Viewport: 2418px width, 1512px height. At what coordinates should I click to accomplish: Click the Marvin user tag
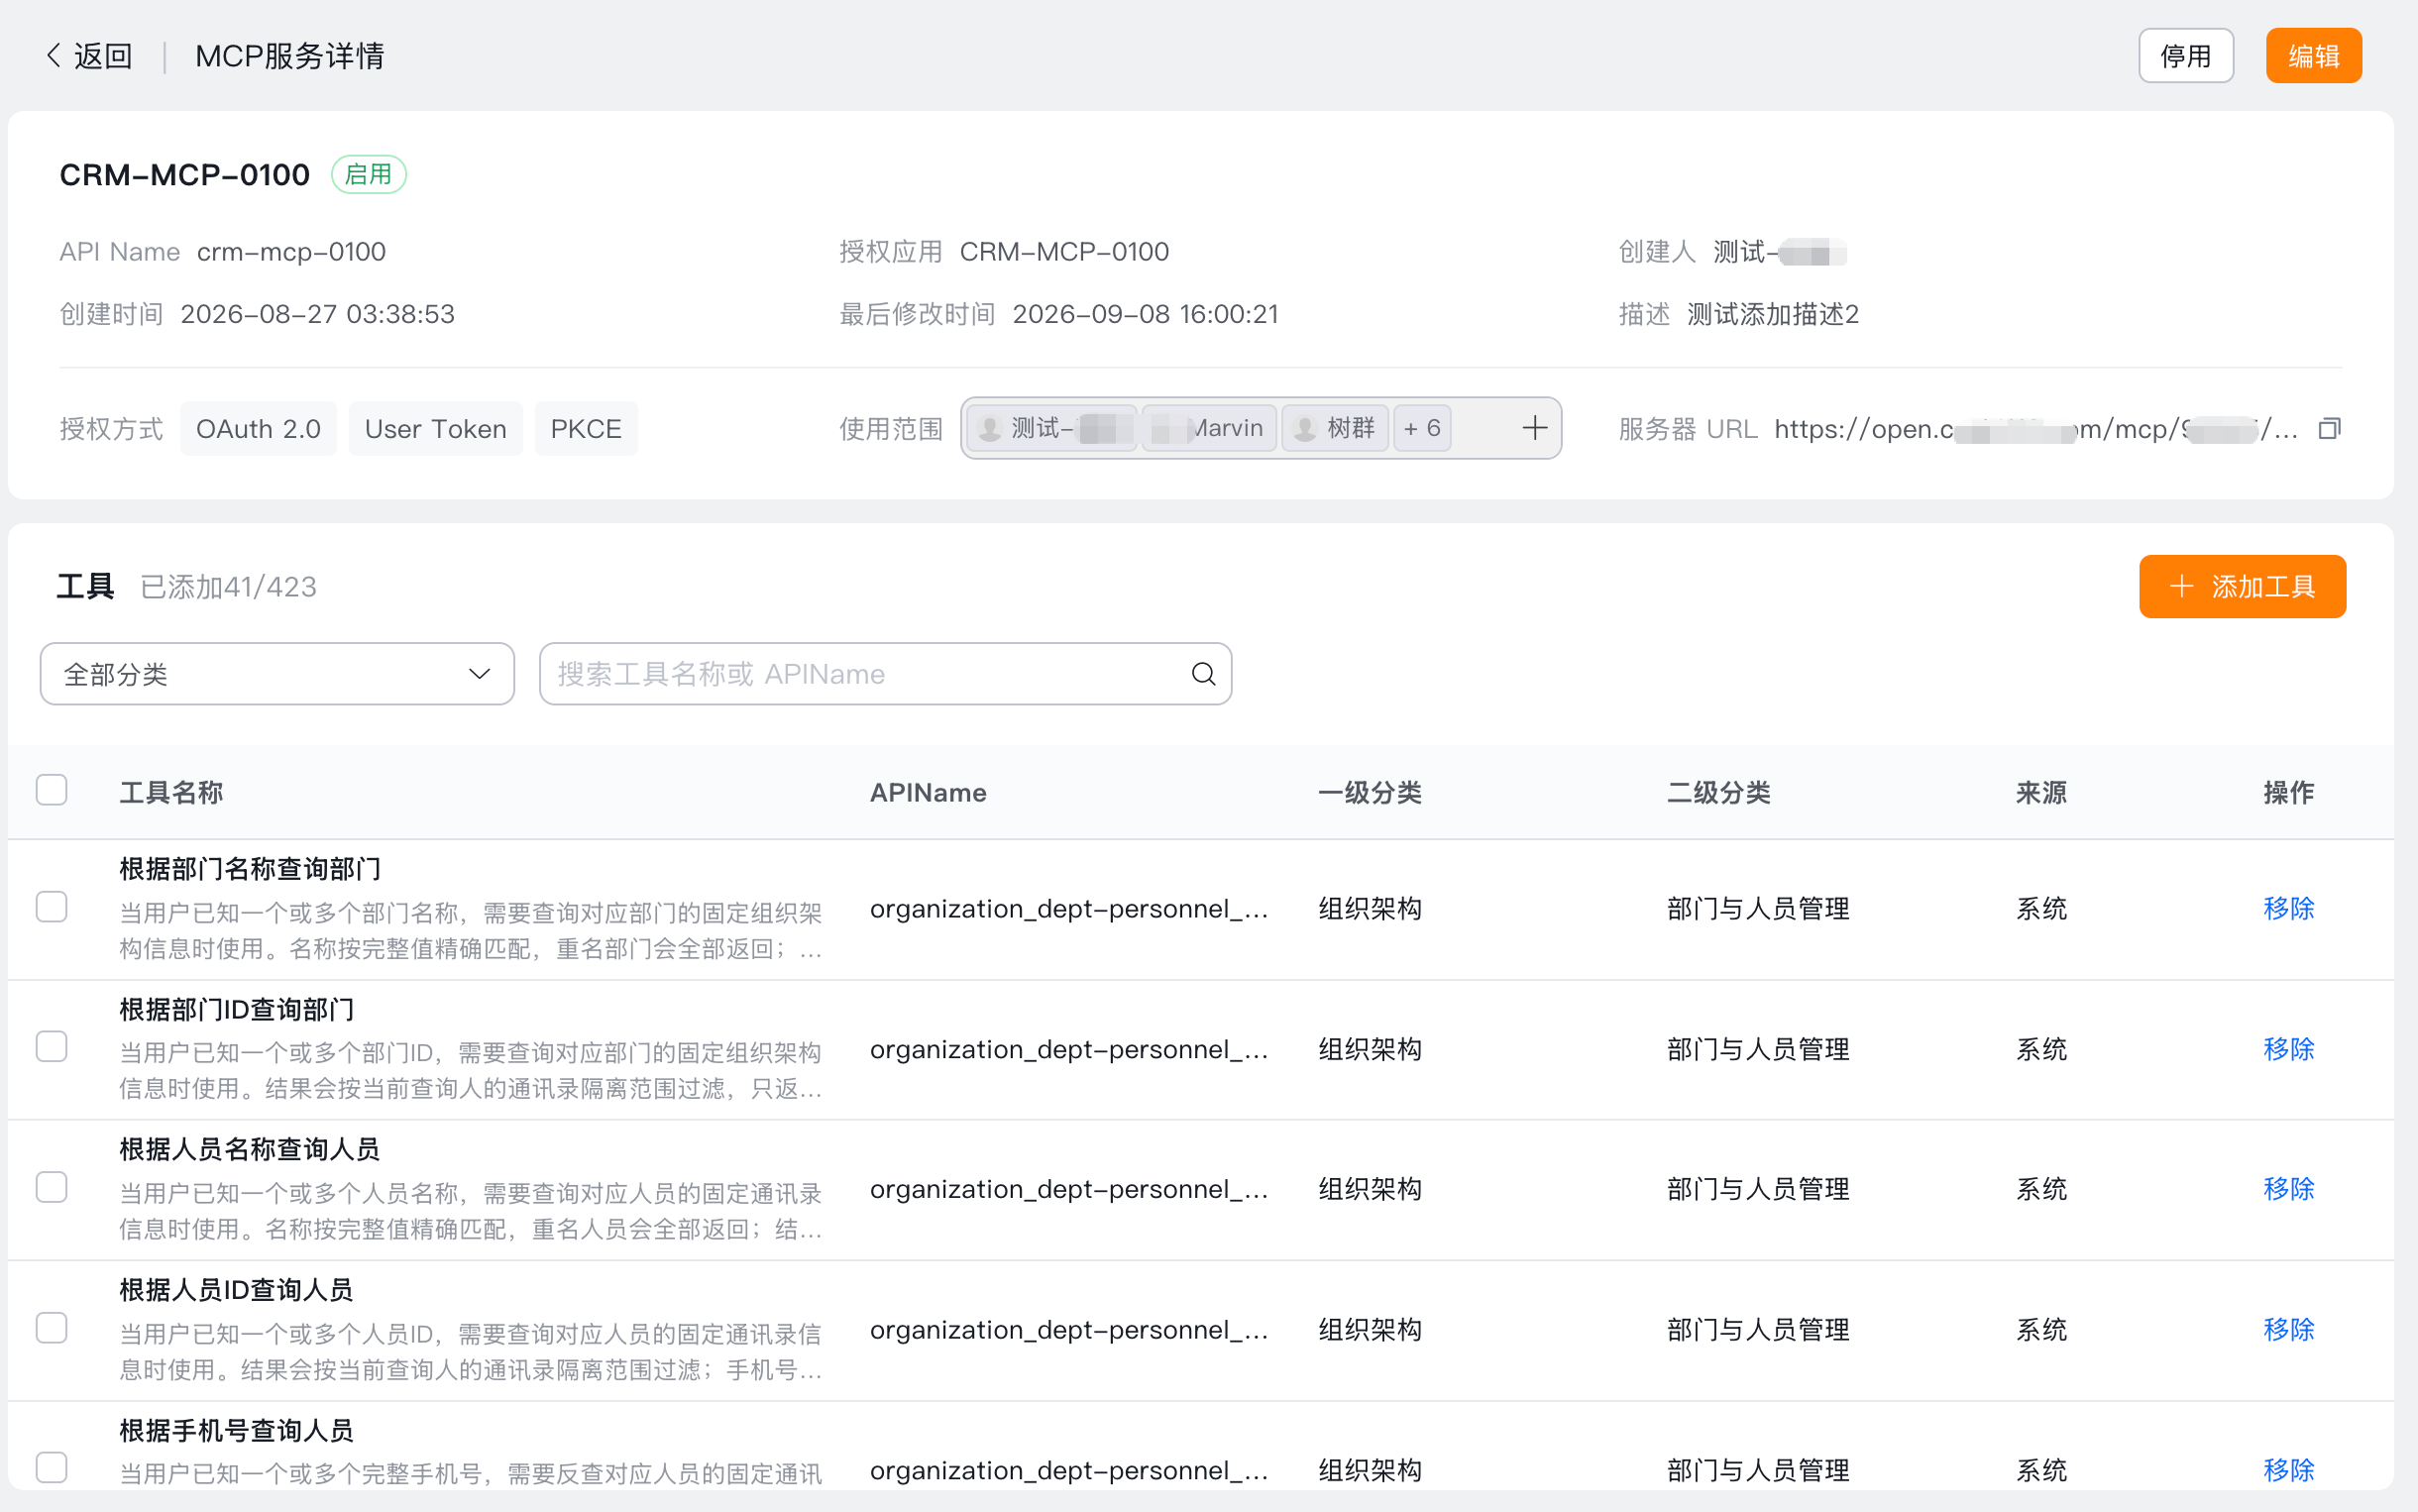[x=1209, y=428]
